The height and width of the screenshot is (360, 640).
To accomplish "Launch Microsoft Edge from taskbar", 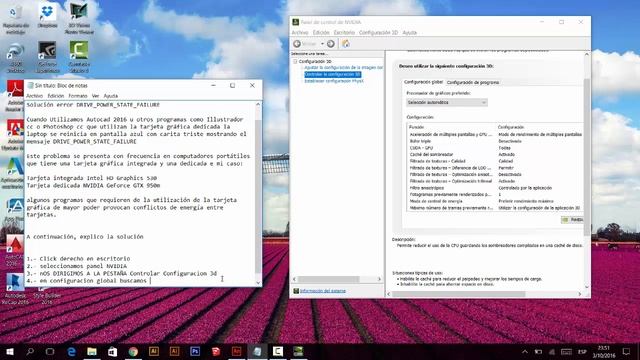I will click(71, 351).
